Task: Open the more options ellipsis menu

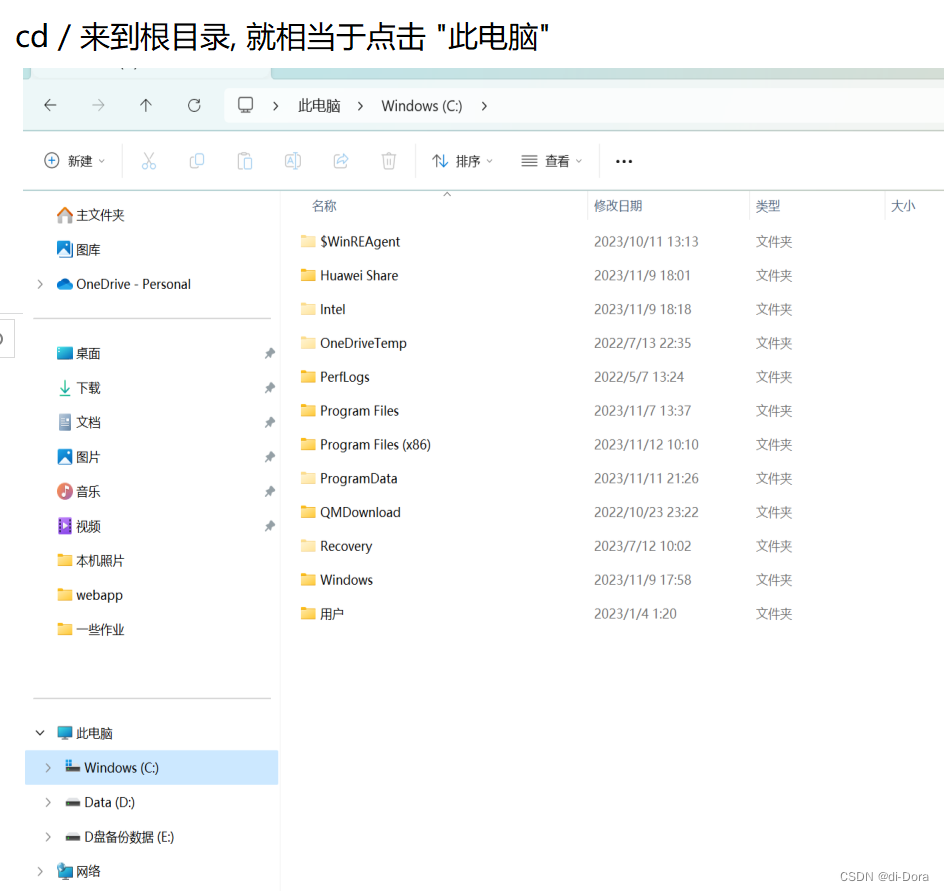Action: pyautogui.click(x=624, y=161)
